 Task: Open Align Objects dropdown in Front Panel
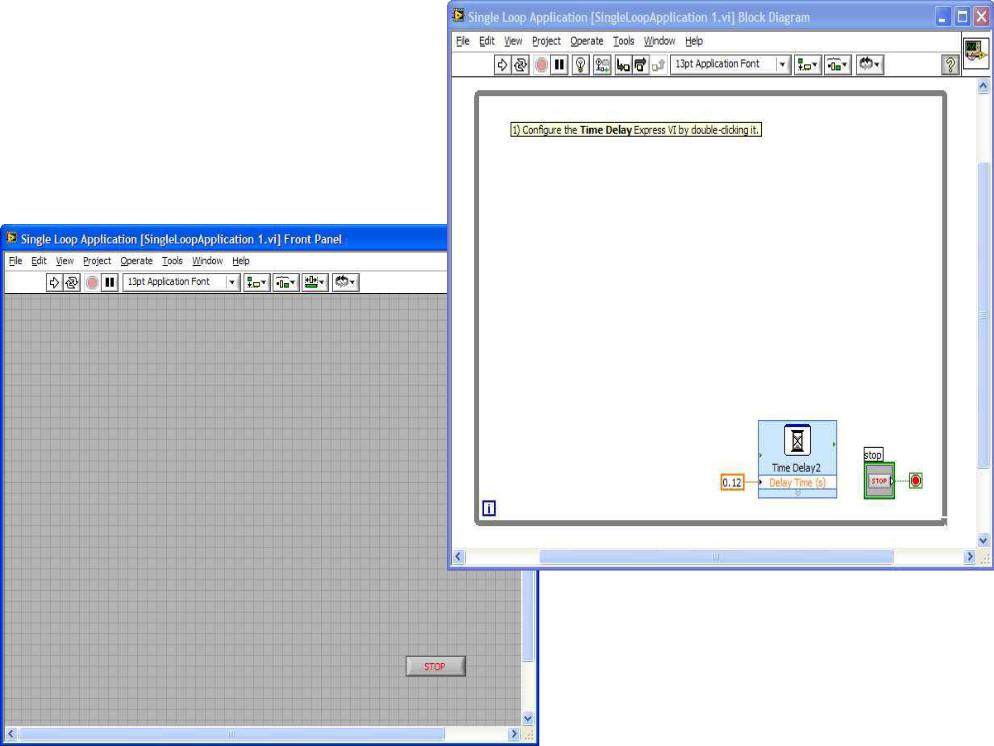pyautogui.click(x=257, y=282)
